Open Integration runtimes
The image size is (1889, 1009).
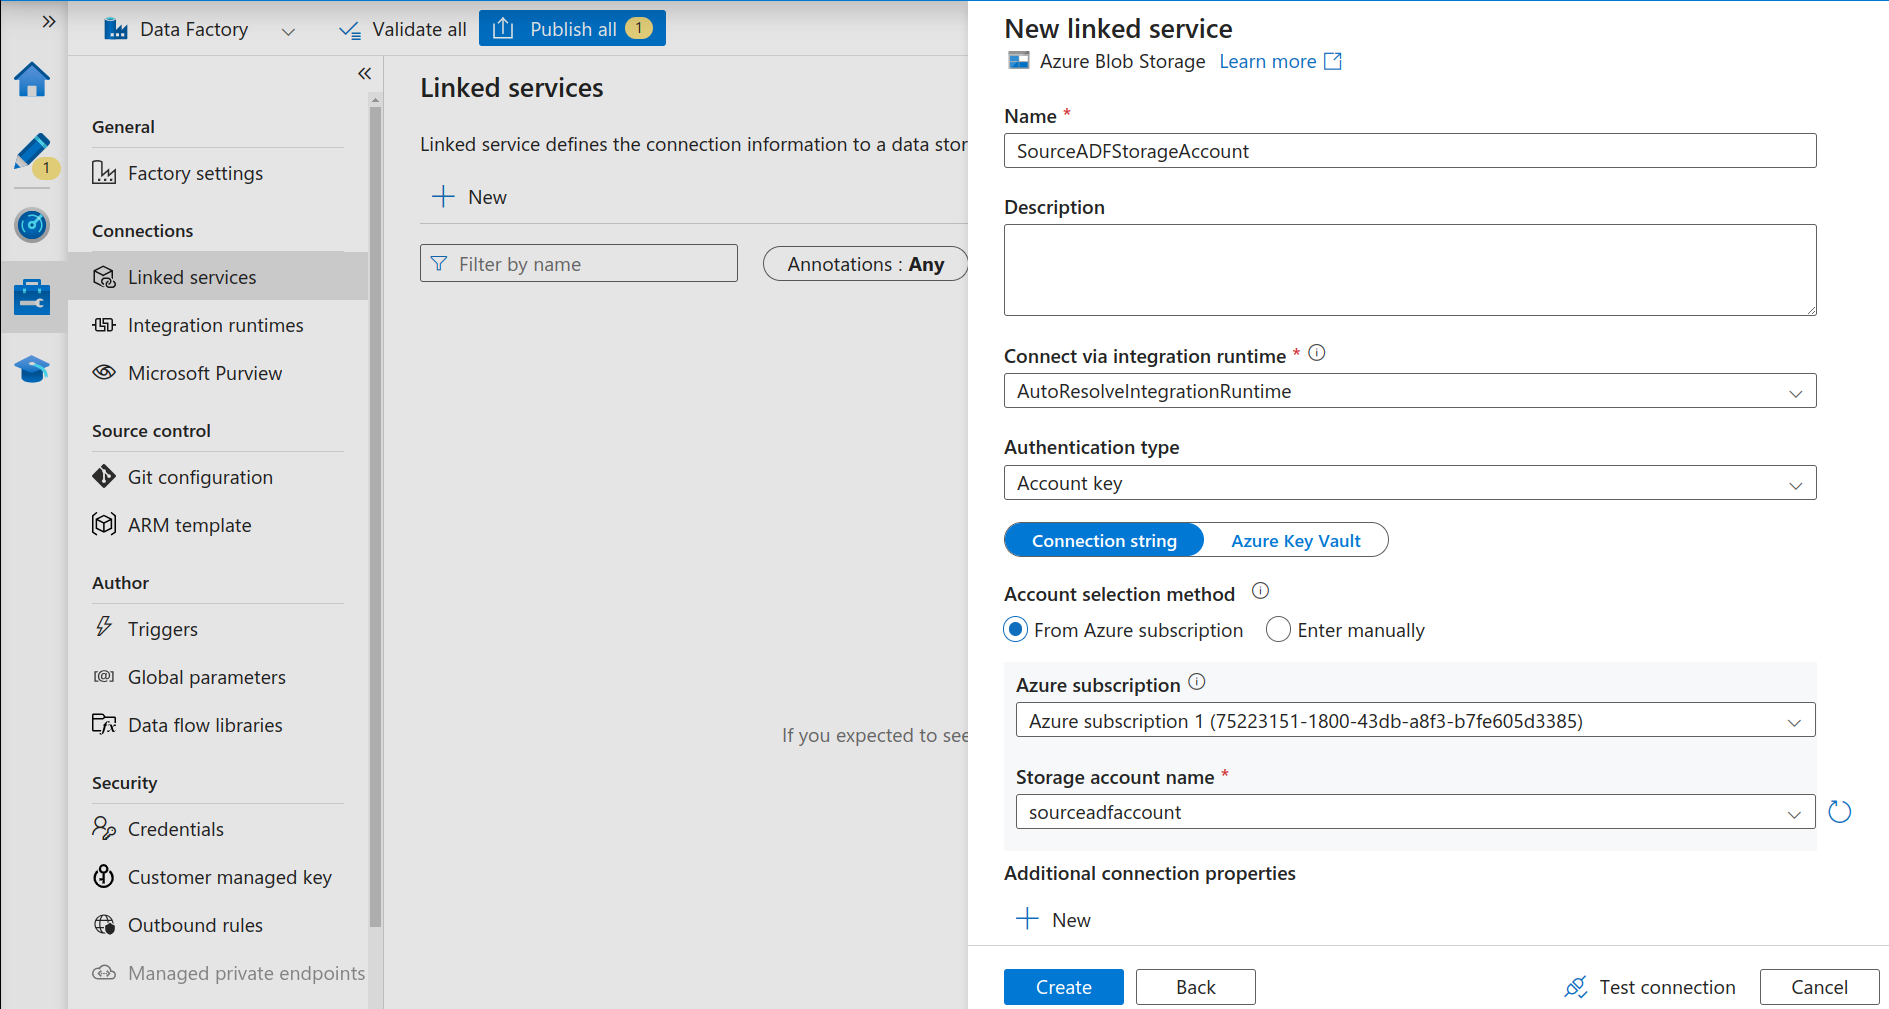coord(218,325)
